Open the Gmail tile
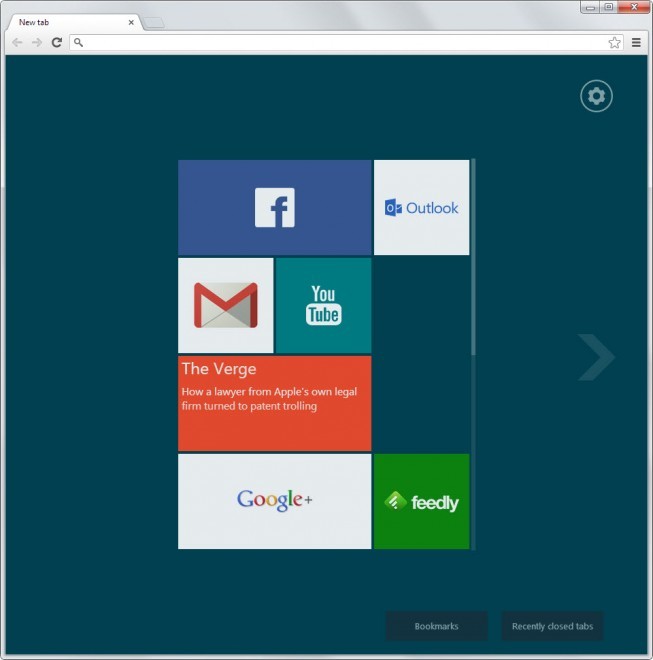 click(226, 305)
